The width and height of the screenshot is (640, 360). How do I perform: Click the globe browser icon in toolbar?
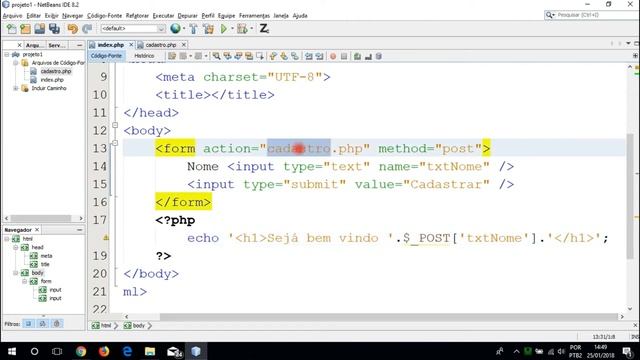[175, 29]
